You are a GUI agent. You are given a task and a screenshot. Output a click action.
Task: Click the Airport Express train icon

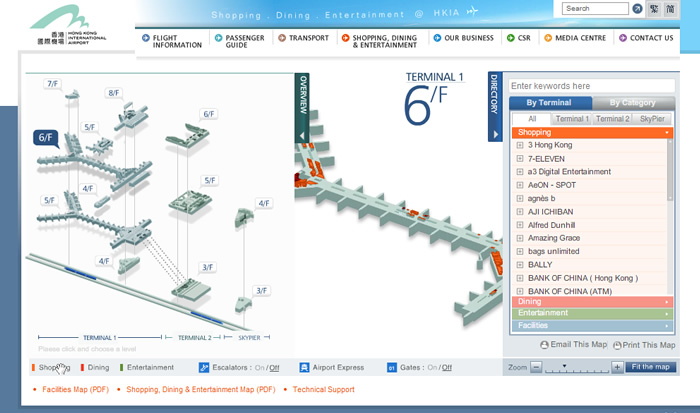point(304,367)
